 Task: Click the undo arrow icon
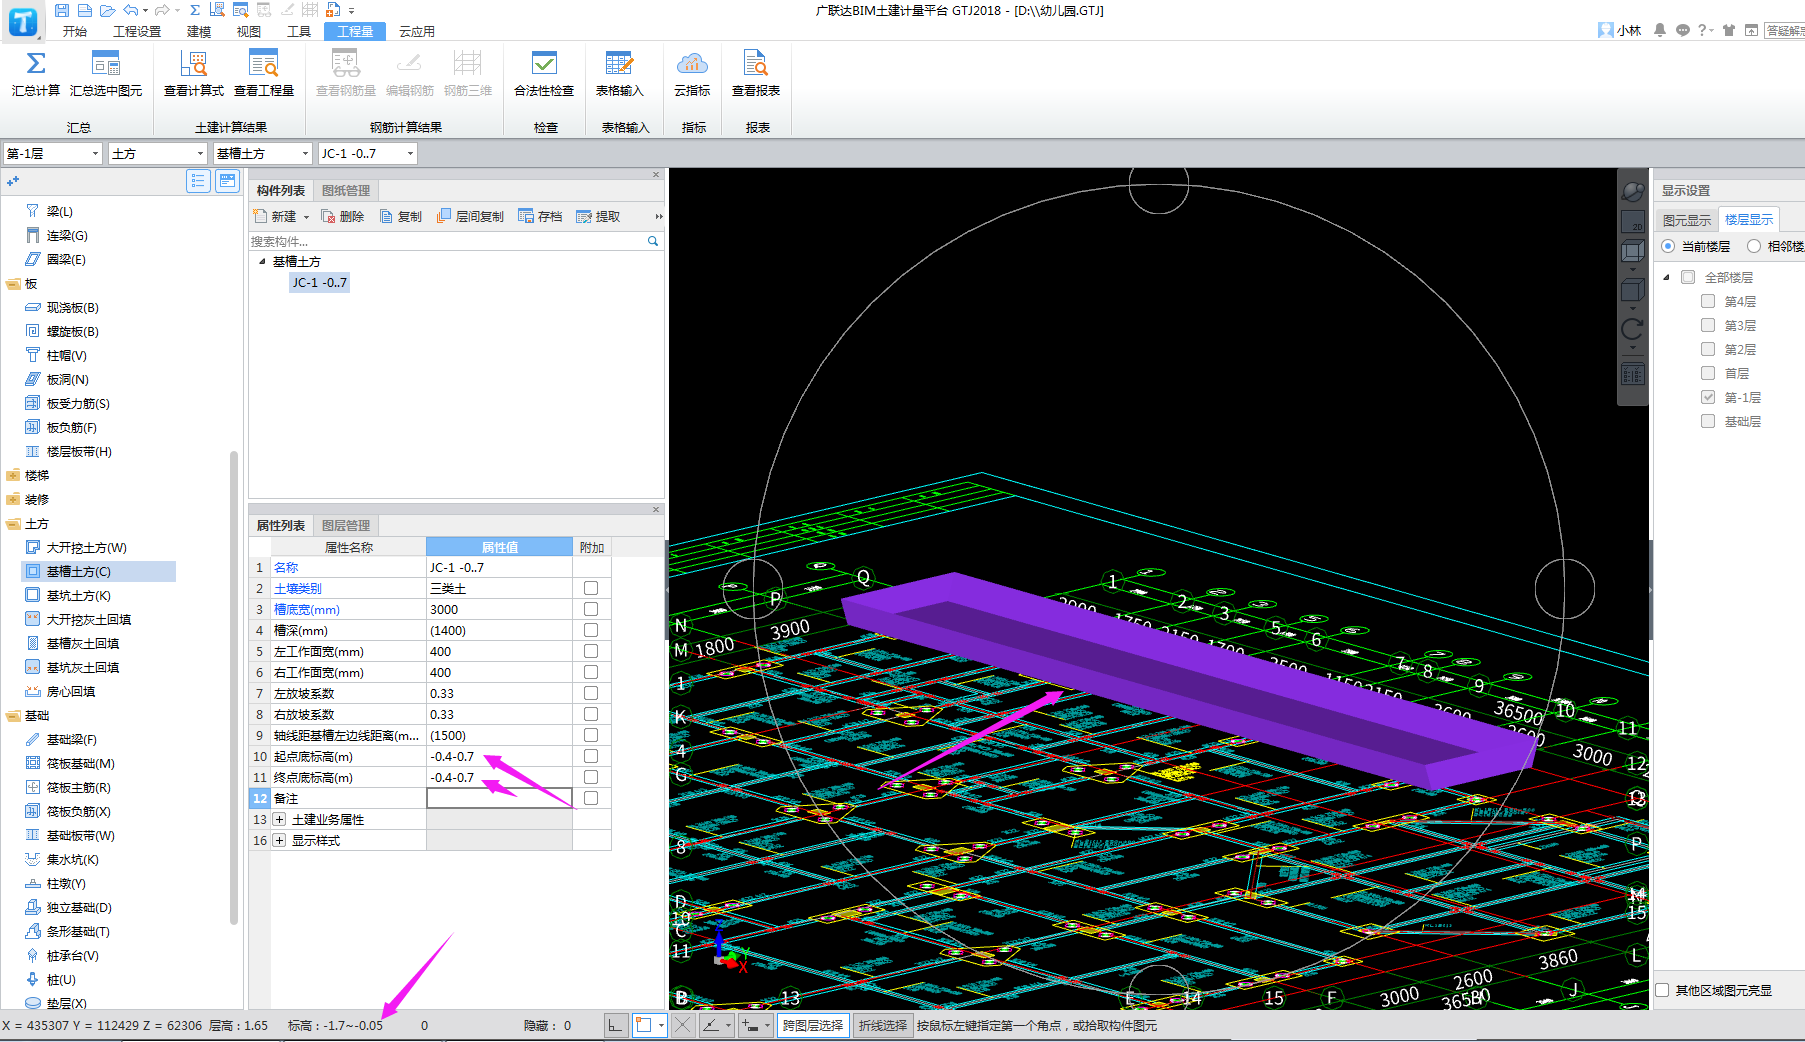coord(130,10)
